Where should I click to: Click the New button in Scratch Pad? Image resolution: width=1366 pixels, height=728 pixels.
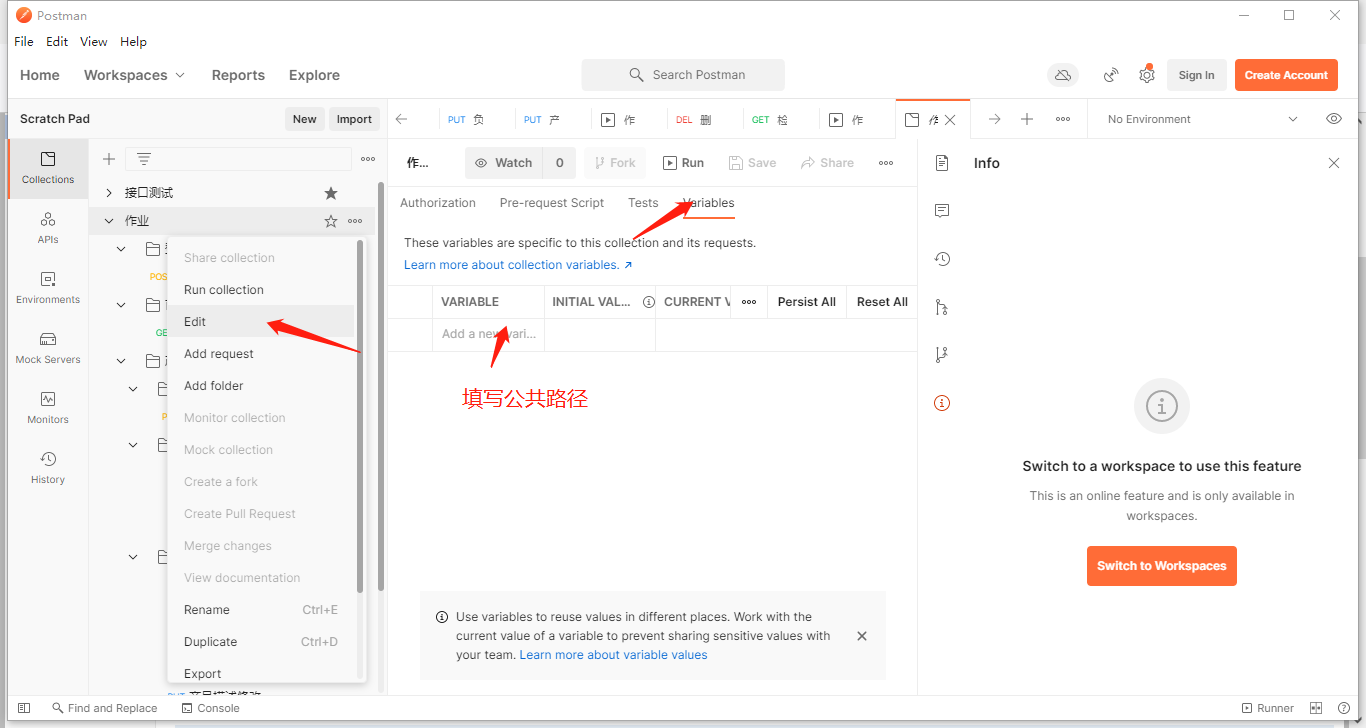(305, 119)
